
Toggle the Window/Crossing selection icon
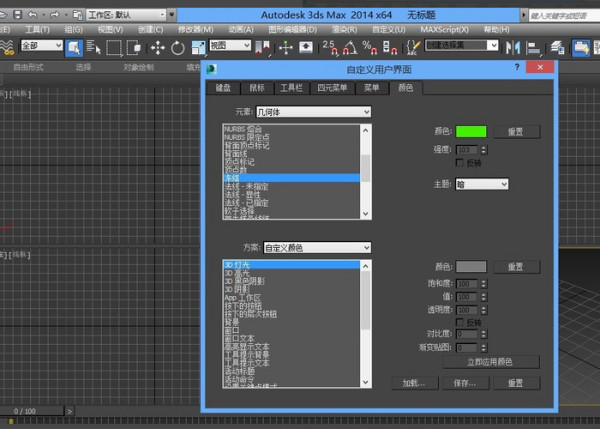click(x=134, y=48)
